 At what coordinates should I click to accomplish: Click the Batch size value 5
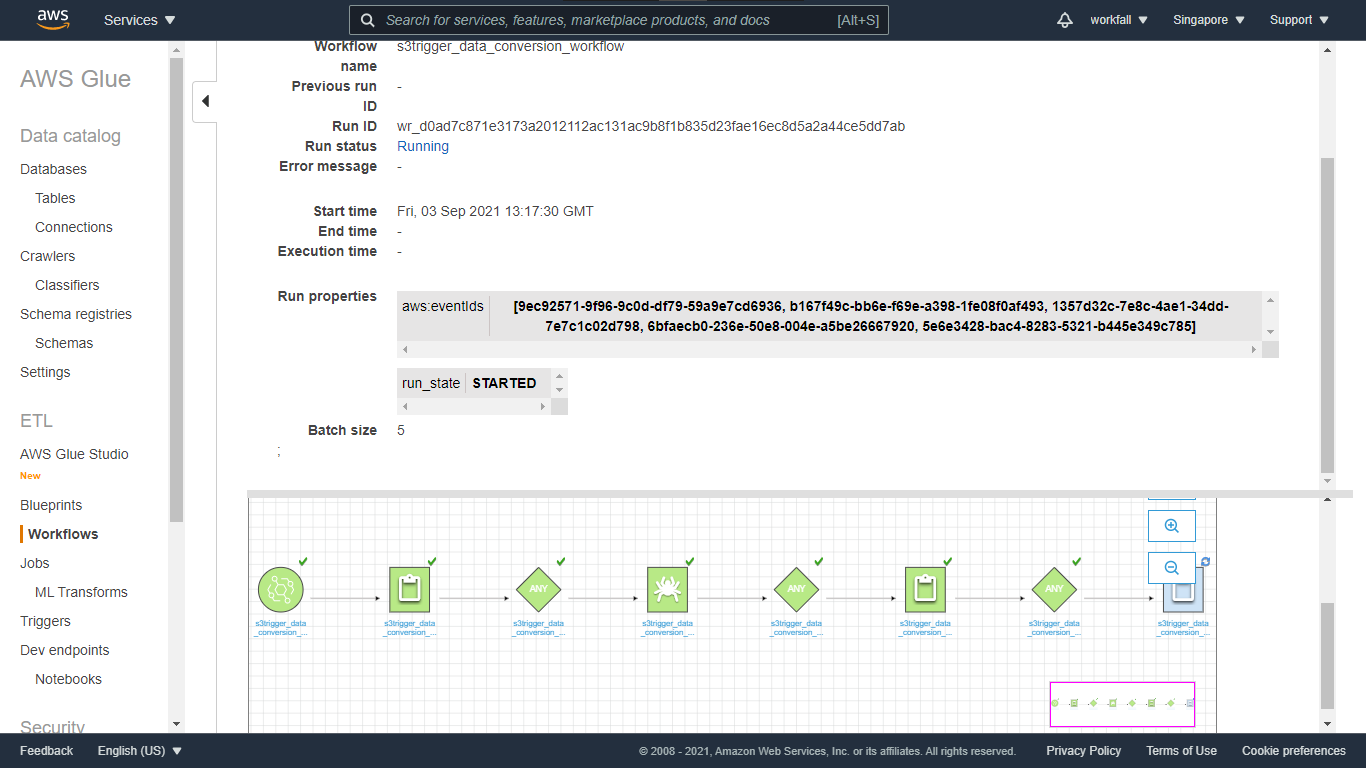(x=401, y=430)
